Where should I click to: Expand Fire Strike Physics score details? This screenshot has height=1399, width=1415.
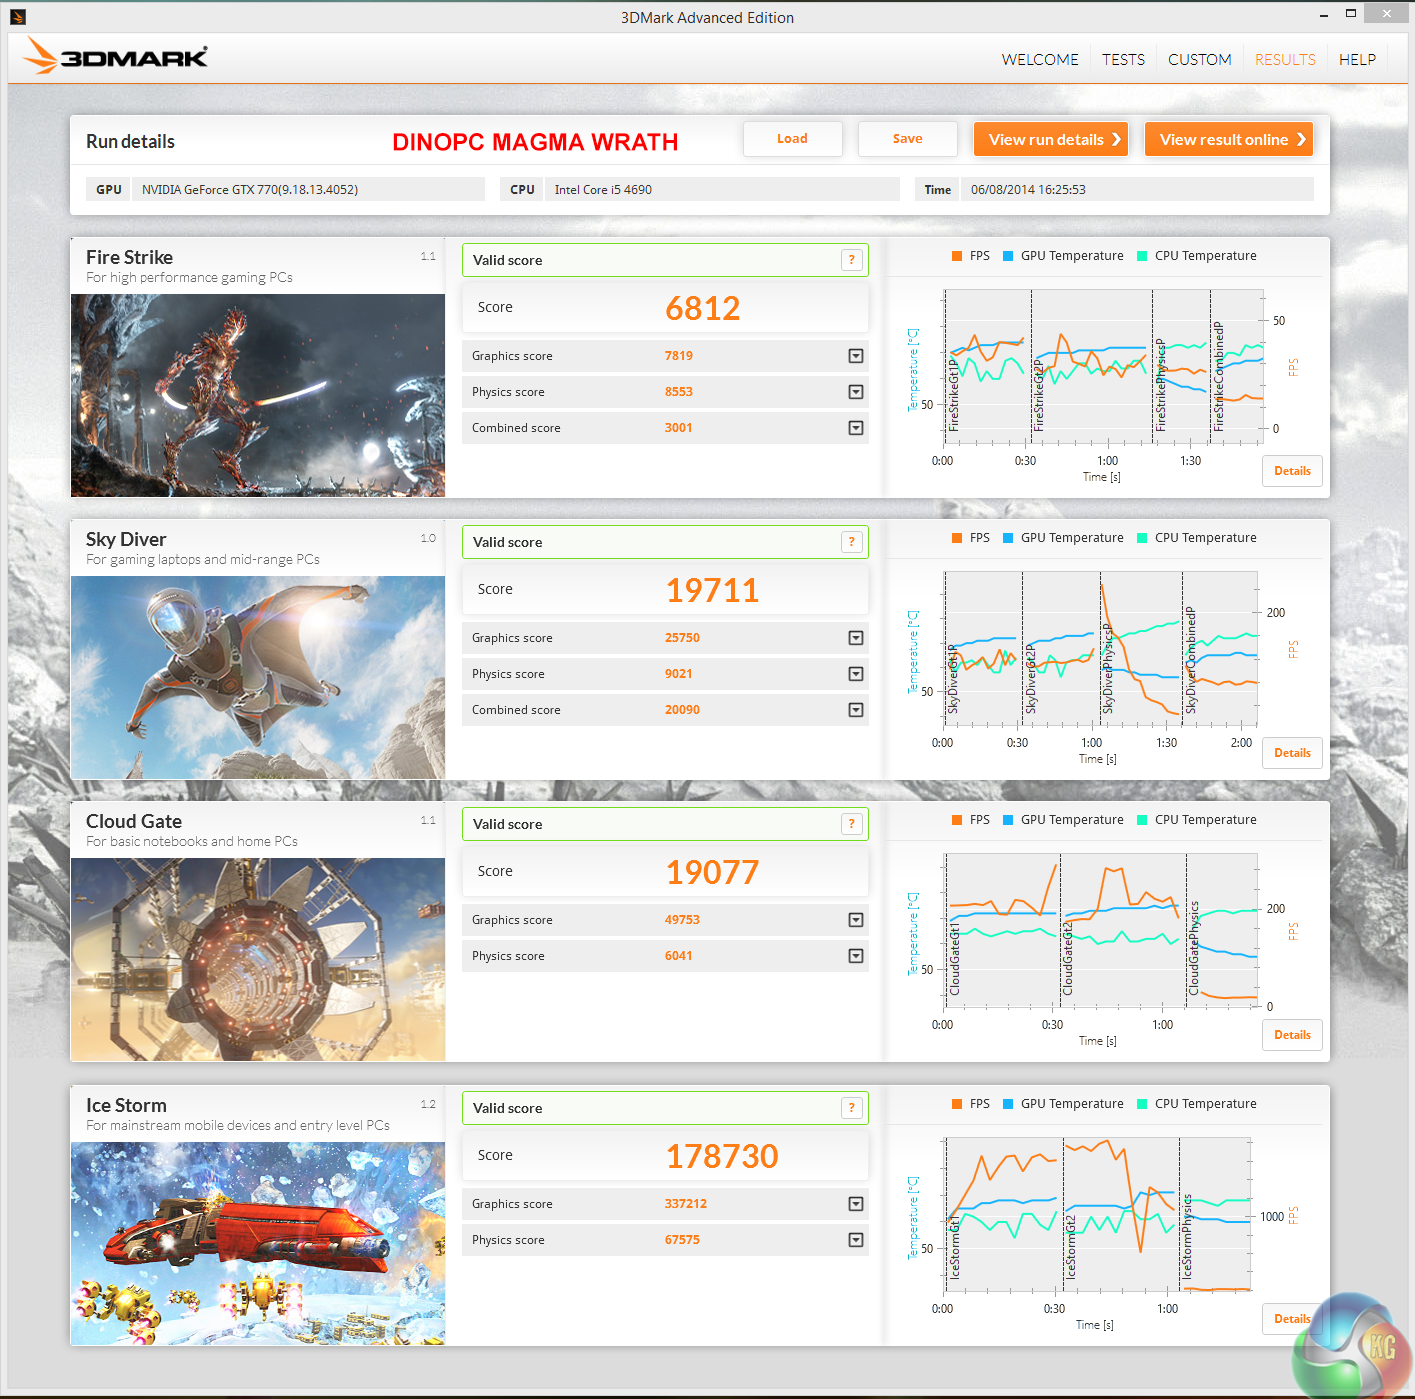[856, 392]
